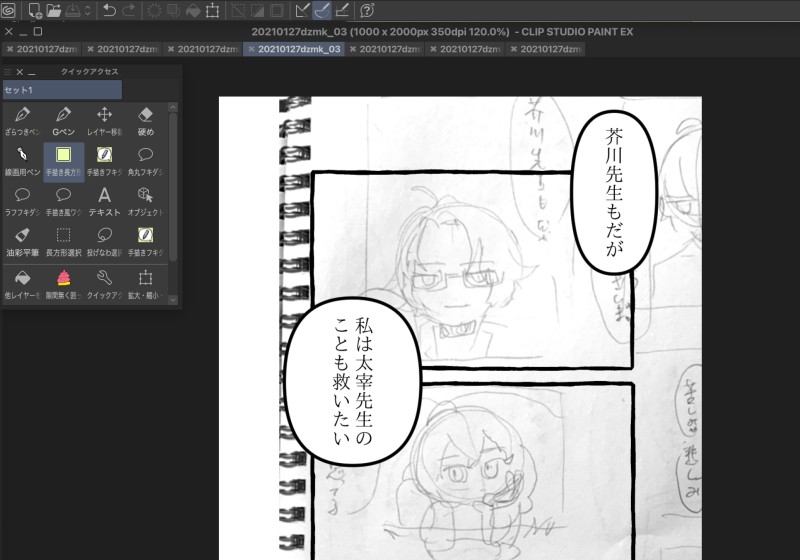Select the Gペン tool
Image resolution: width=800 pixels, height=560 pixels.
click(63, 121)
